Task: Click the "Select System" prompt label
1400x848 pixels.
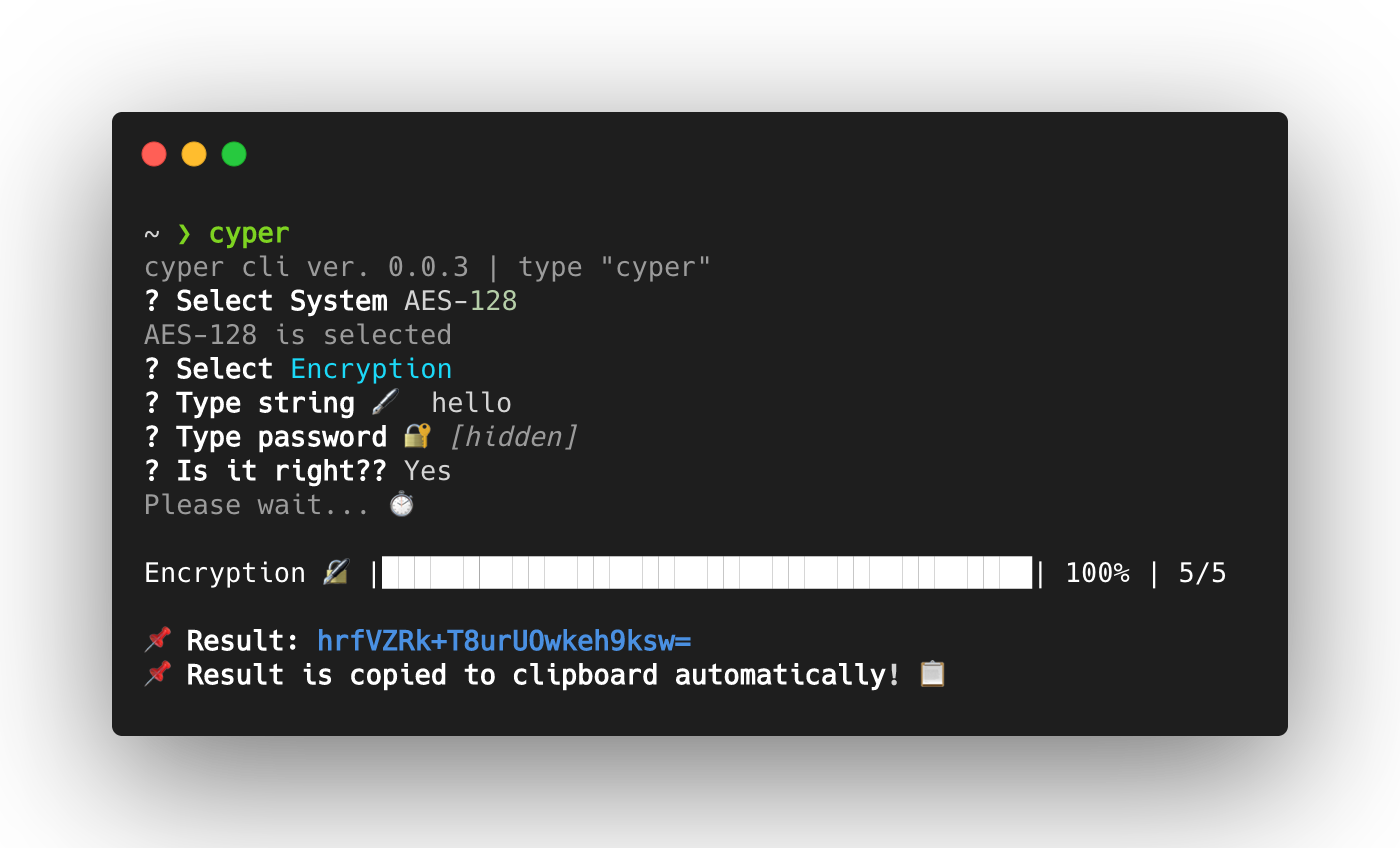Action: 282,300
